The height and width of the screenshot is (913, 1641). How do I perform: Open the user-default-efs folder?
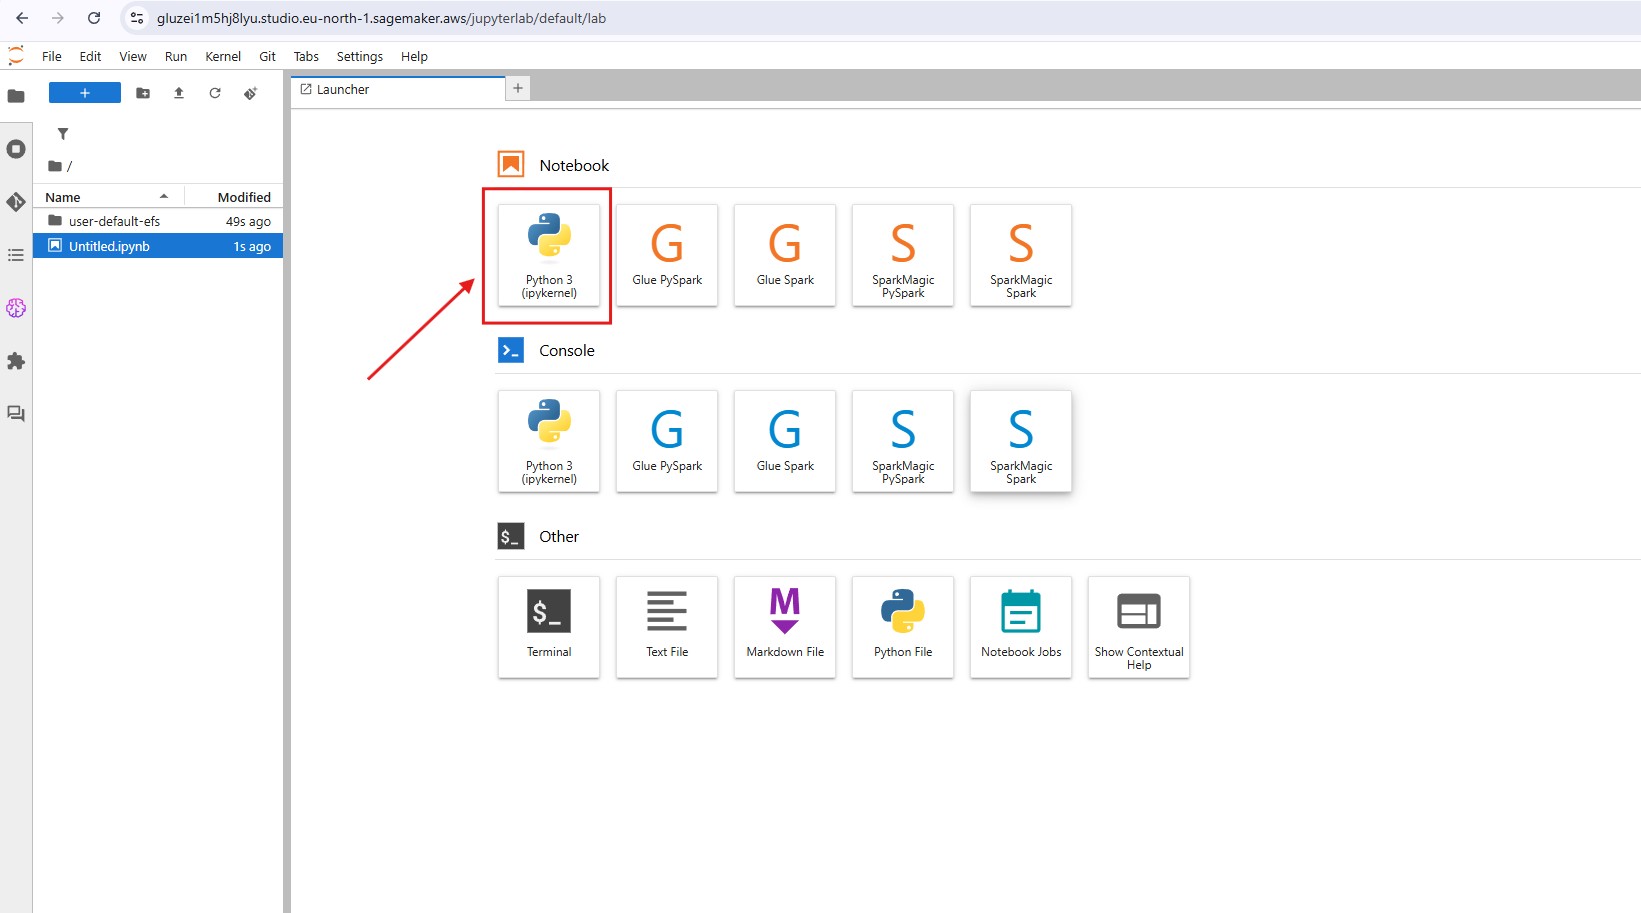[114, 221]
